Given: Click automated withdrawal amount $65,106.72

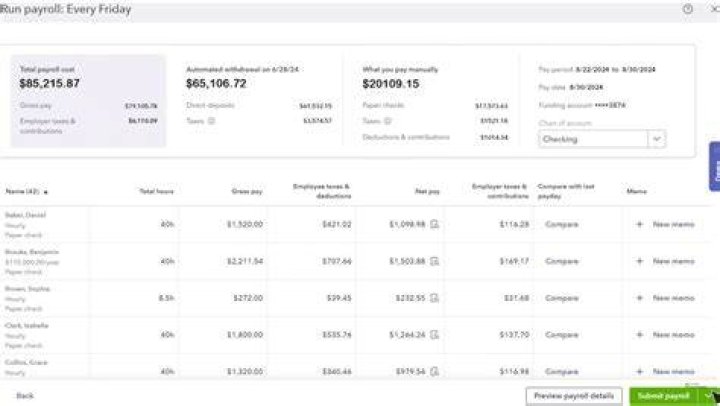Looking at the screenshot, I should [x=216, y=83].
